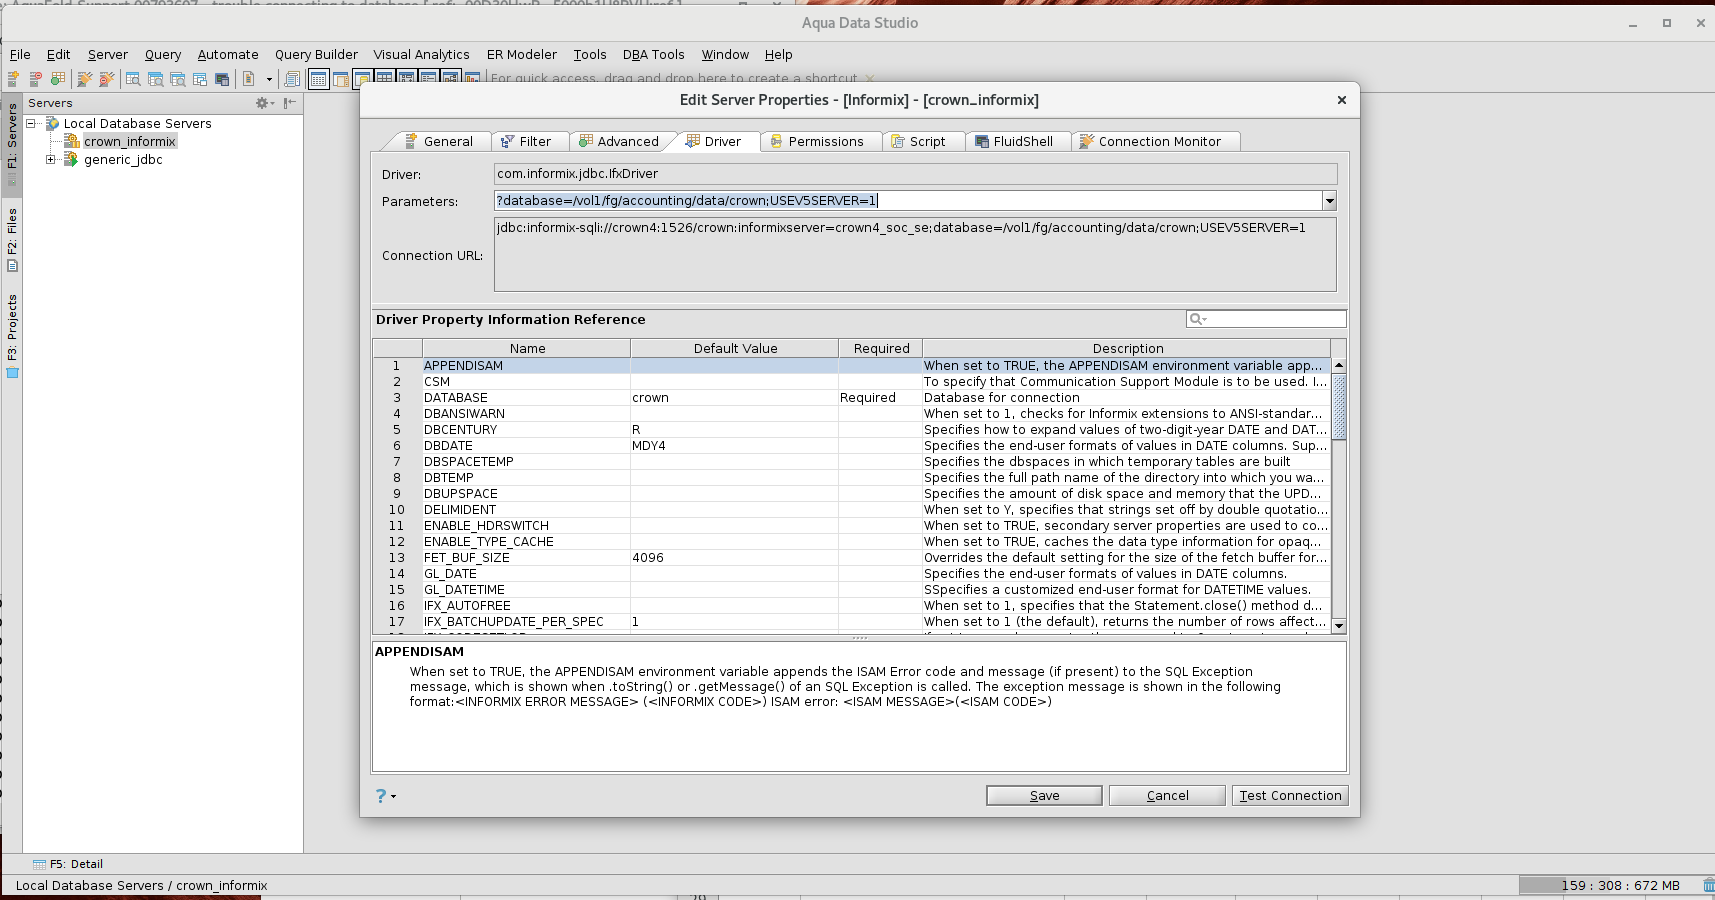Click the property table scroll up arrow
The height and width of the screenshot is (900, 1715).
tap(1339, 365)
